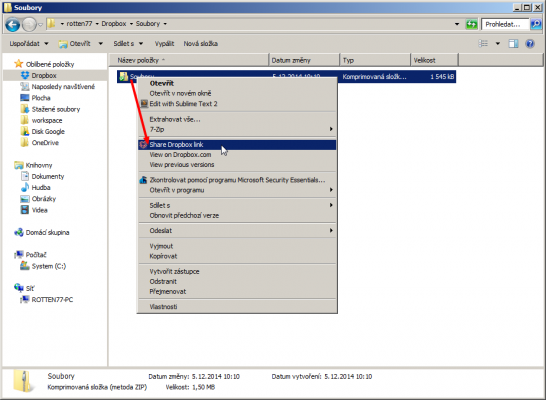546x400 pixels.
Task: Click the search magnifier icon
Action: (x=536, y=24)
